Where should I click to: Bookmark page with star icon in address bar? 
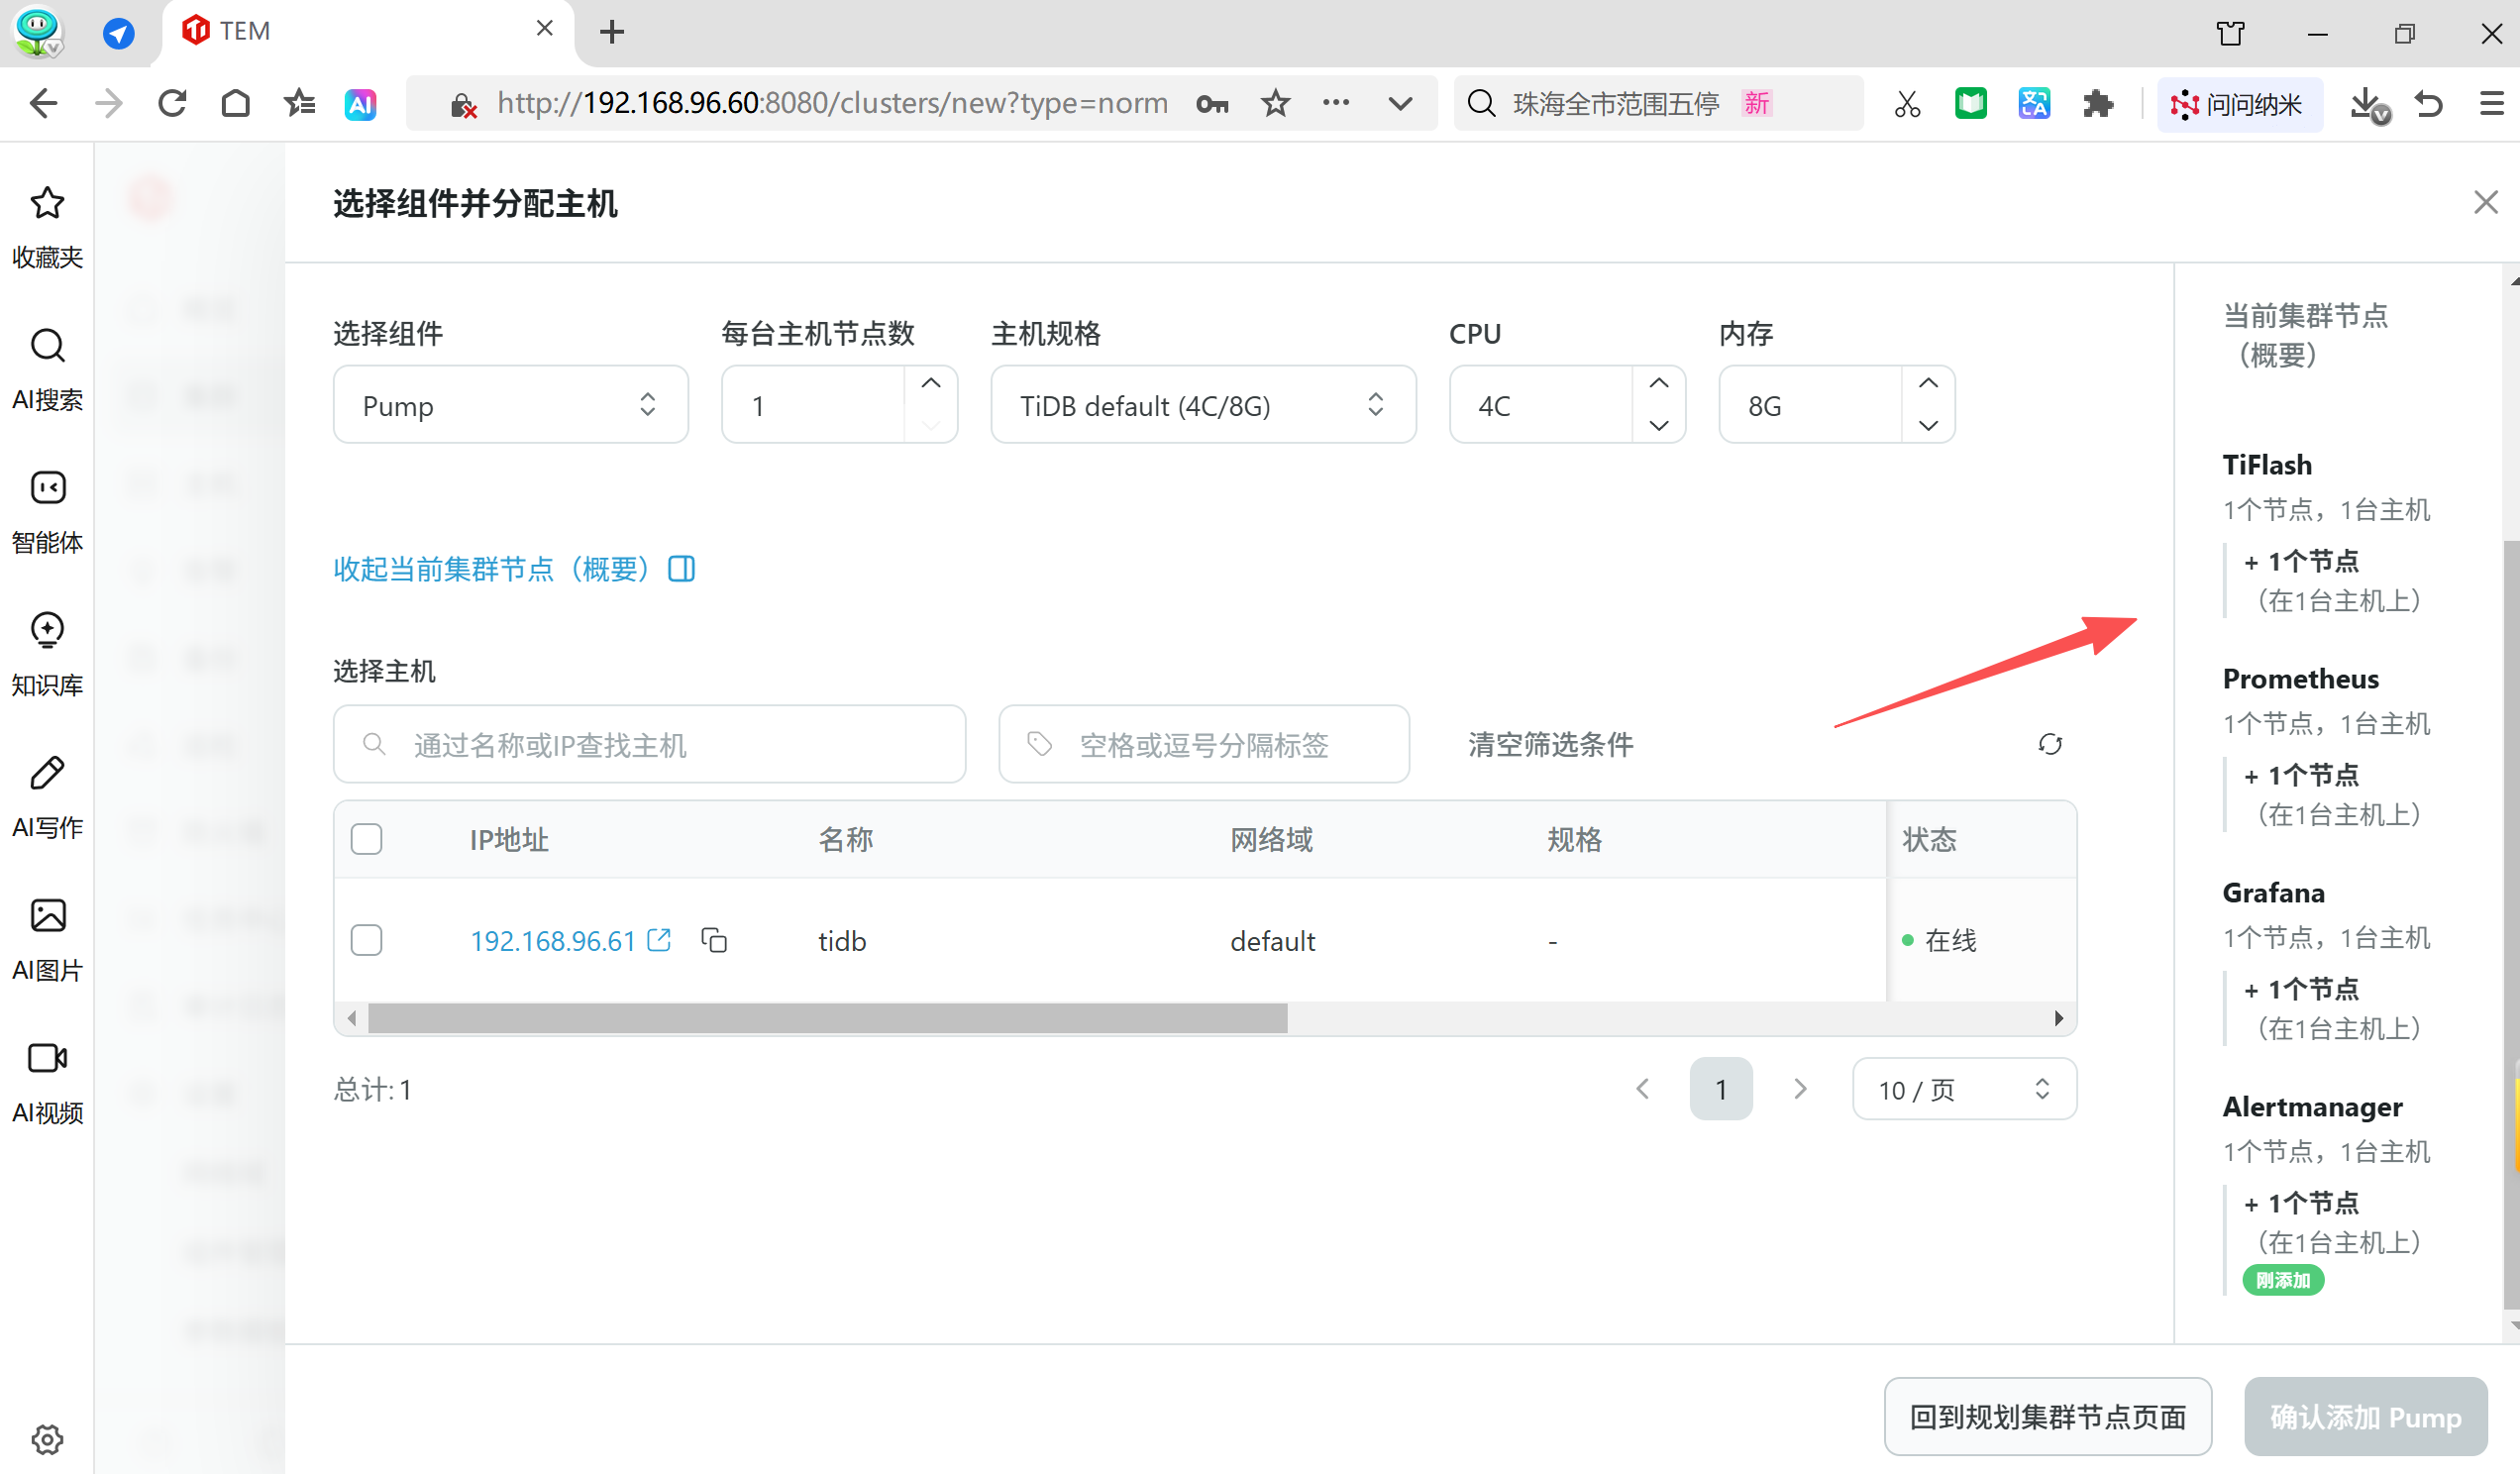tap(1275, 103)
